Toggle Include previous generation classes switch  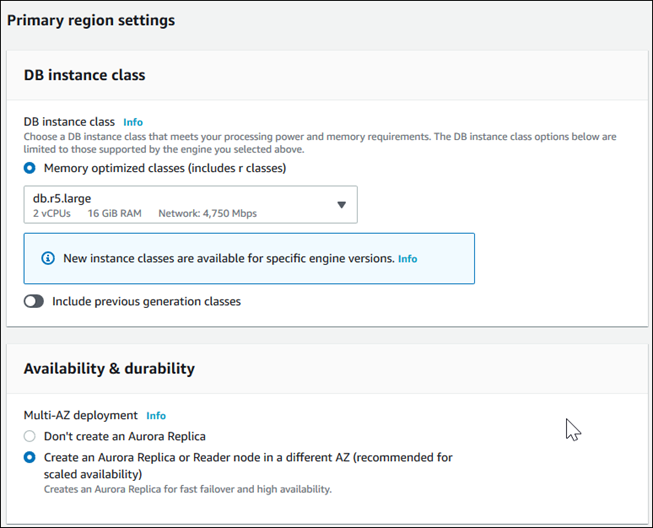click(34, 301)
